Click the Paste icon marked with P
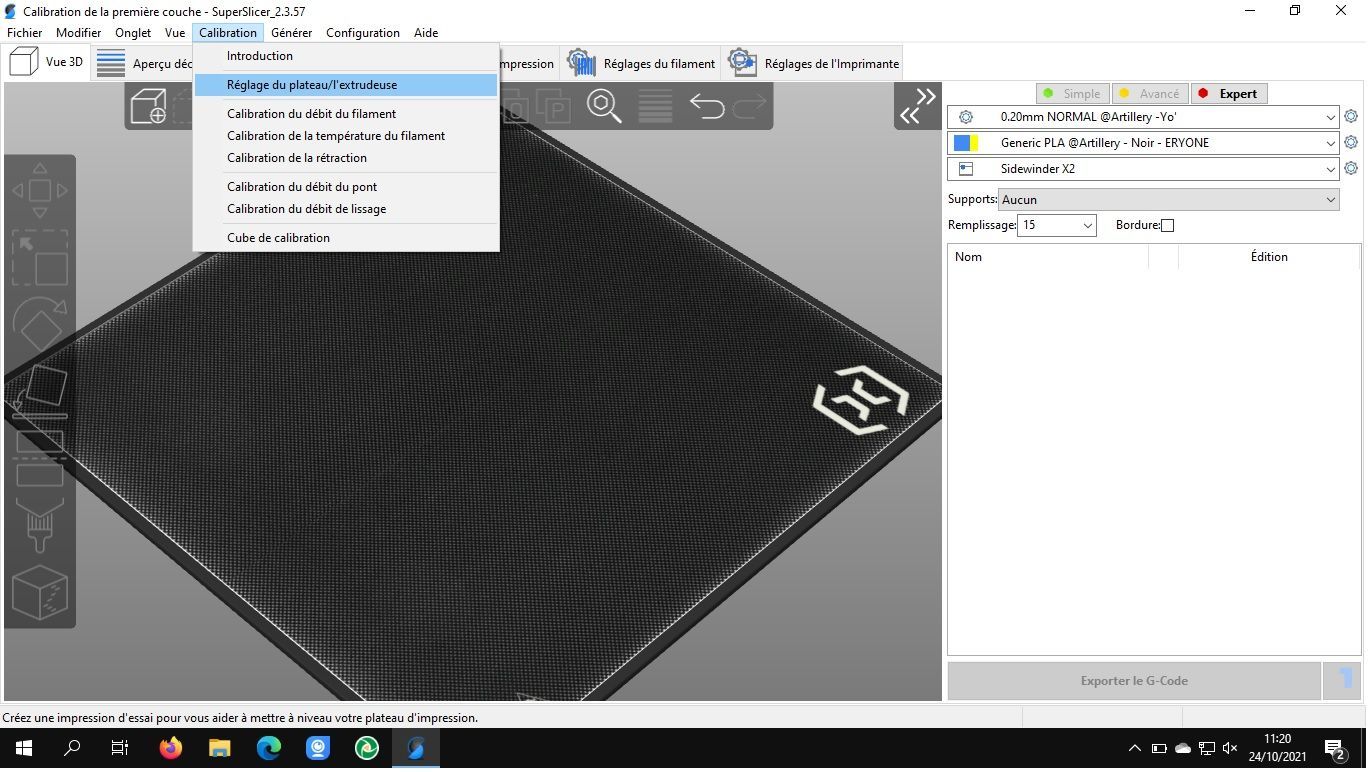 [553, 105]
